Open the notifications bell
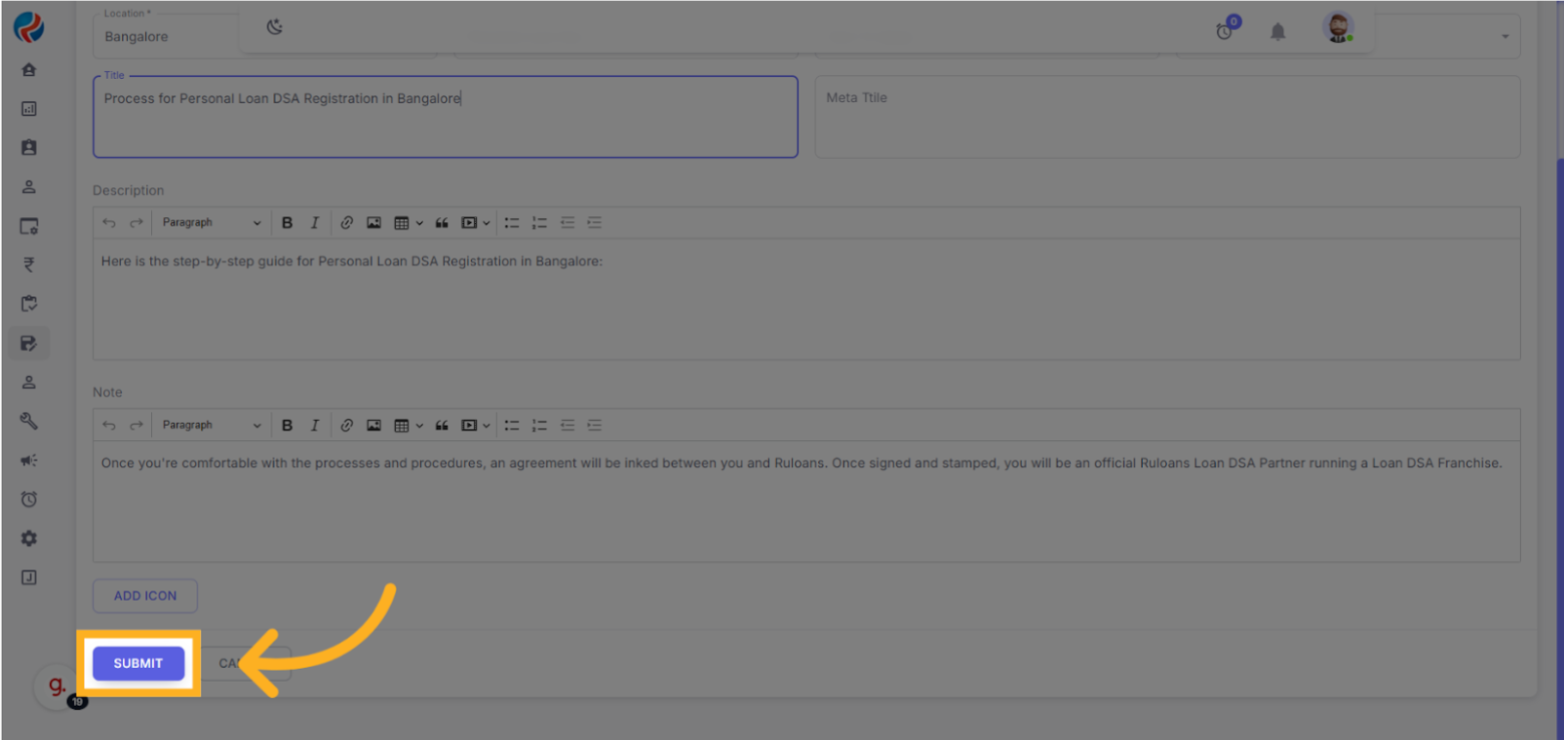This screenshot has height=740, width=1564. (x=1277, y=32)
